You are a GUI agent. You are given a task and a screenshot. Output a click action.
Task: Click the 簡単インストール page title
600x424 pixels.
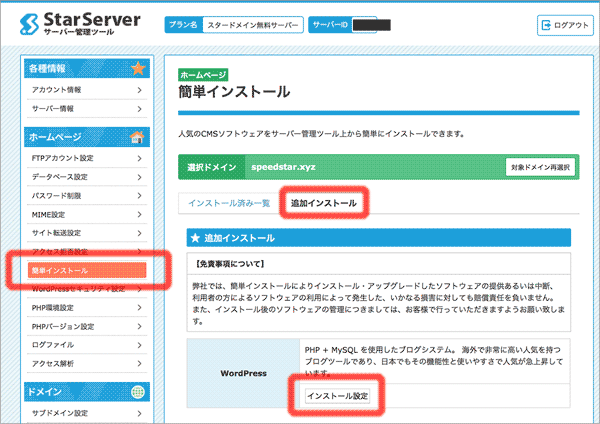pyautogui.click(x=234, y=92)
